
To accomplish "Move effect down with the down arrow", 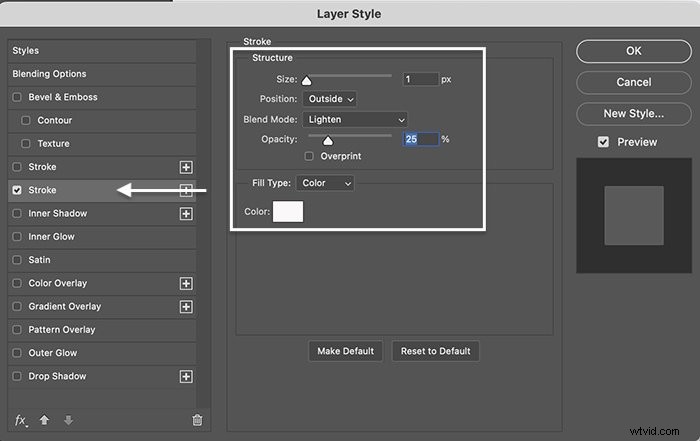I will tap(68, 420).
